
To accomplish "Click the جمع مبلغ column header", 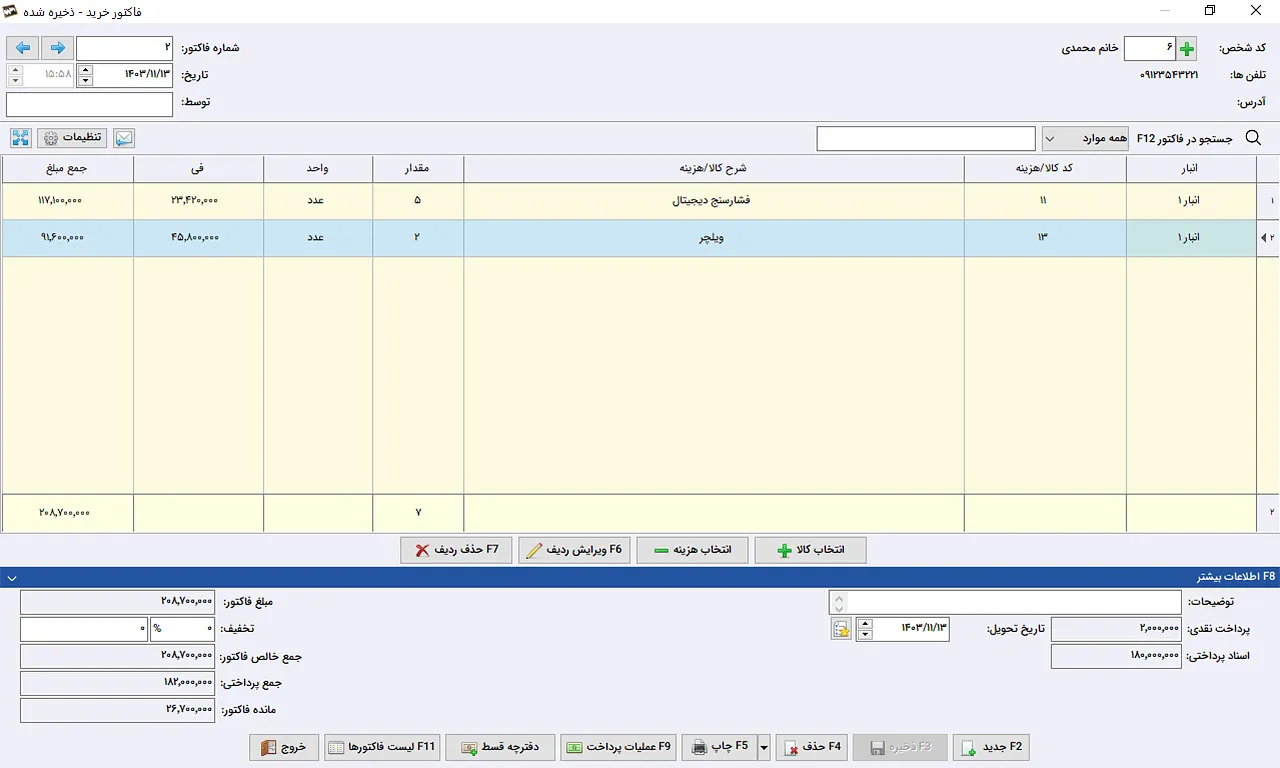I will 68,169.
